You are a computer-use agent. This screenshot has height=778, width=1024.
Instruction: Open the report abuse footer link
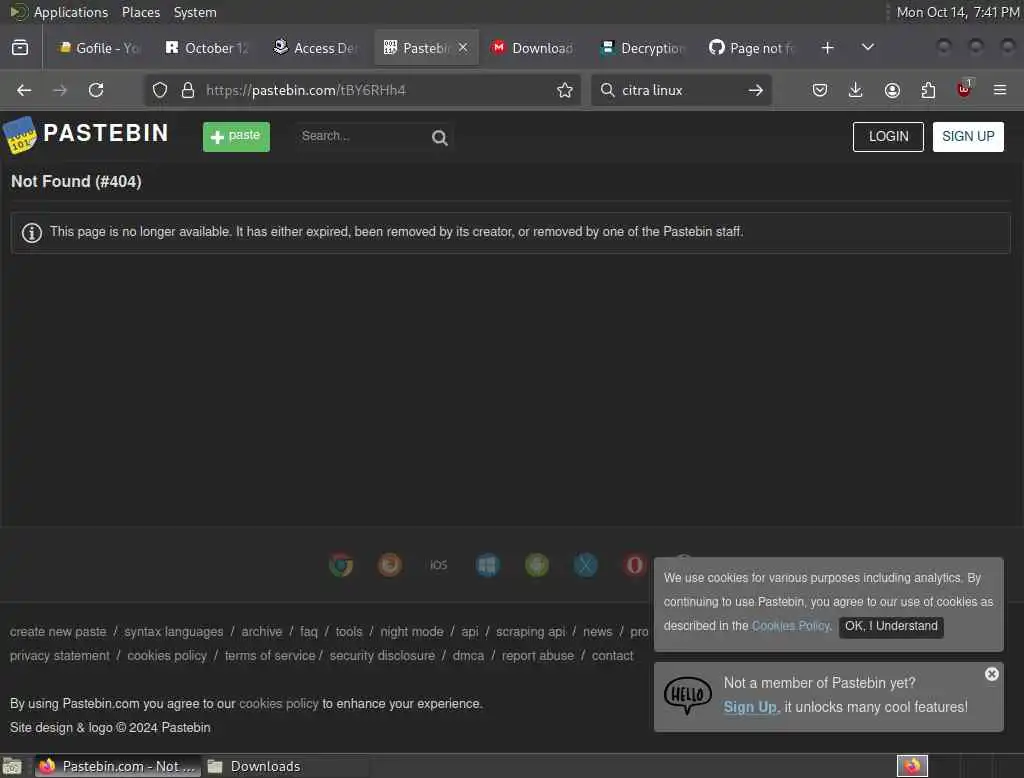[537, 655]
